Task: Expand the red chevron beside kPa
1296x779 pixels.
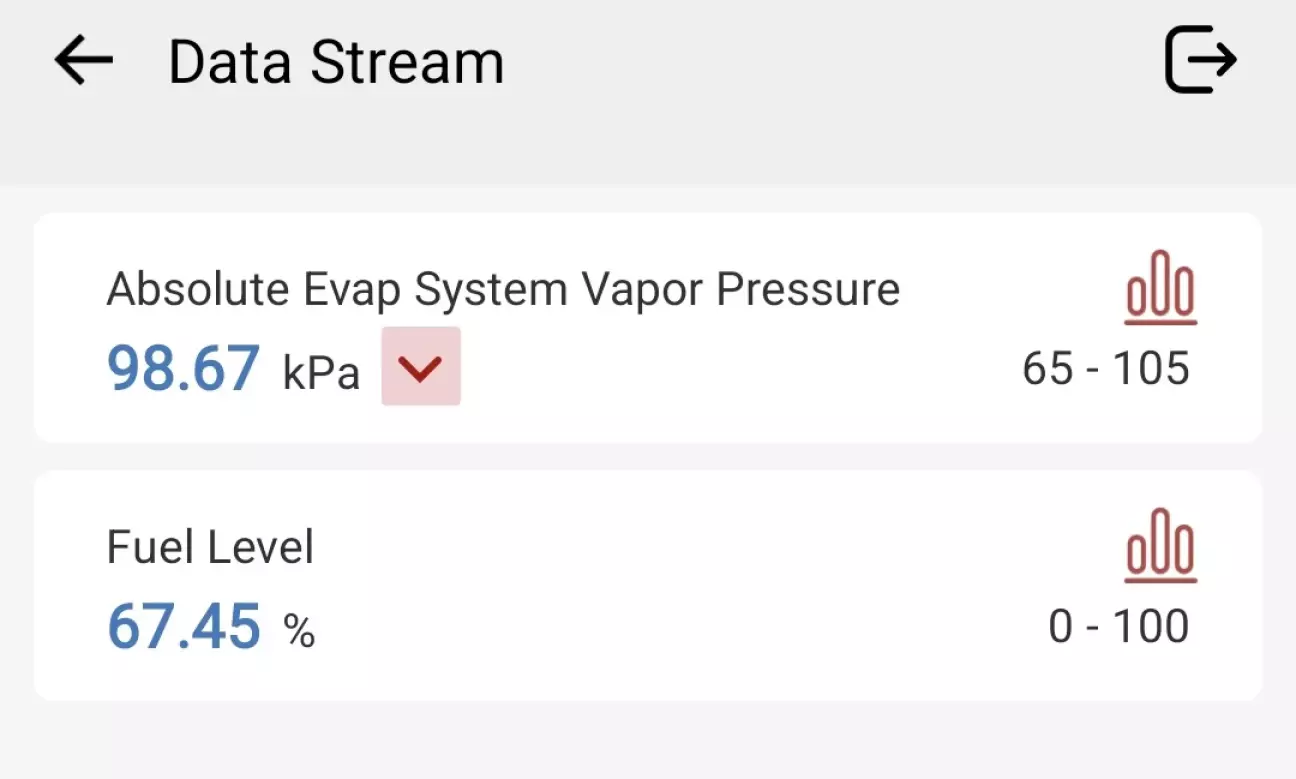Action: (421, 367)
